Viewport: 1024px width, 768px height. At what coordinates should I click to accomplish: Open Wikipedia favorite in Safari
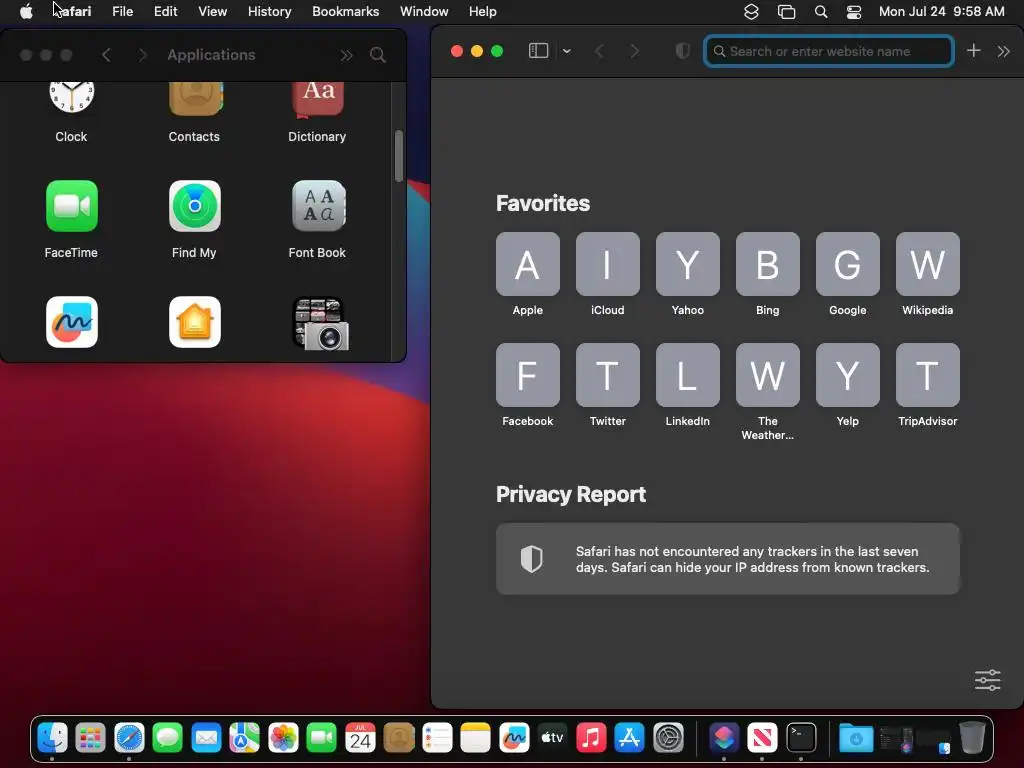(927, 264)
